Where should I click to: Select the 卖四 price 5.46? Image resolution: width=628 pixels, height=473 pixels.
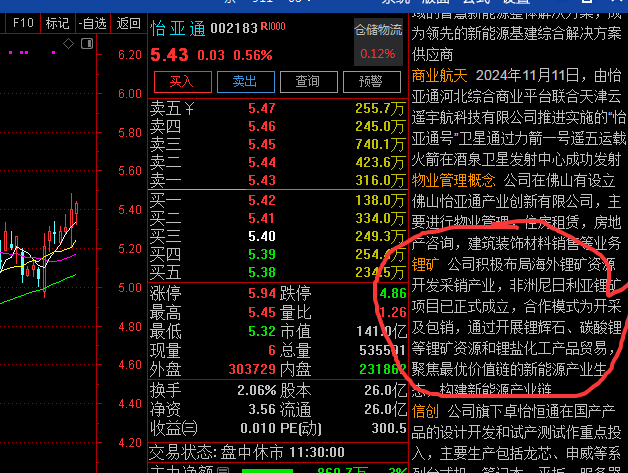(x=262, y=126)
